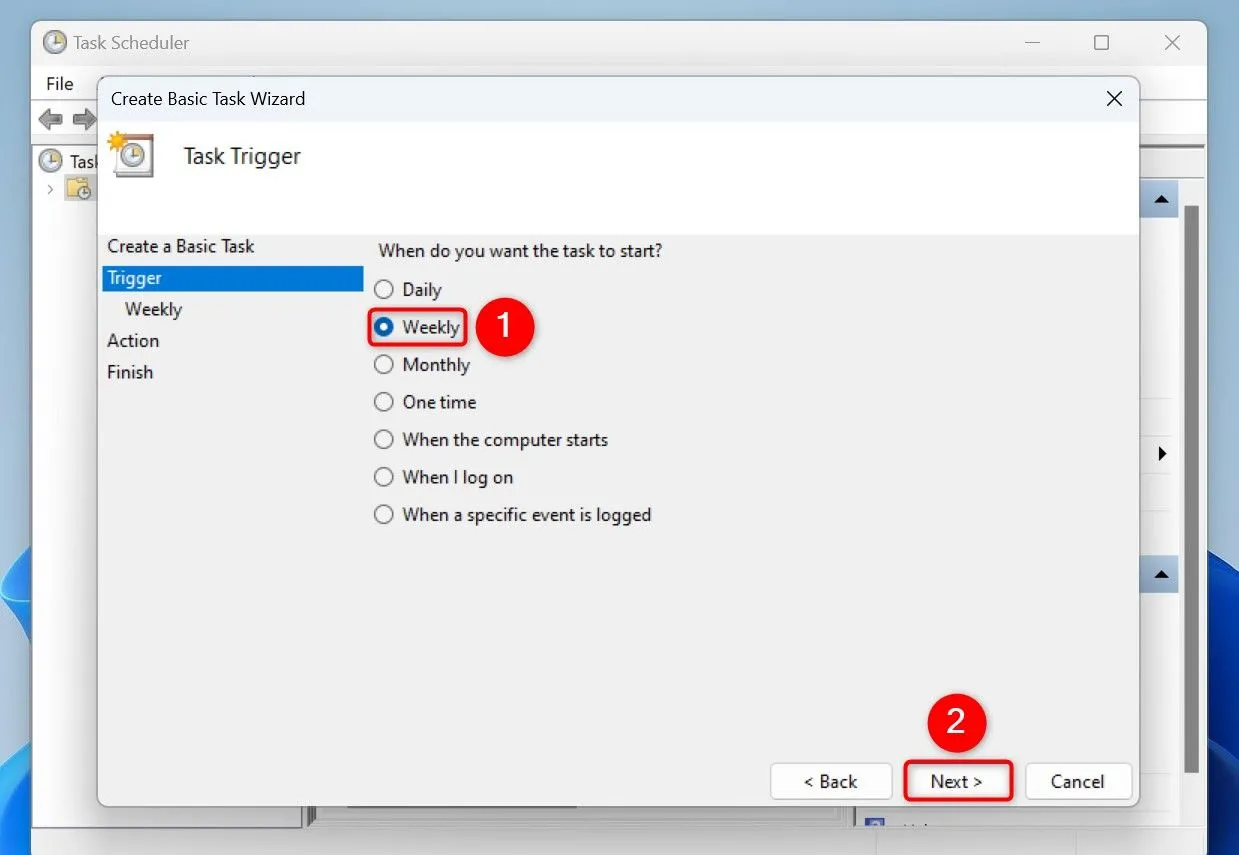Select the Daily radio button

click(384, 290)
